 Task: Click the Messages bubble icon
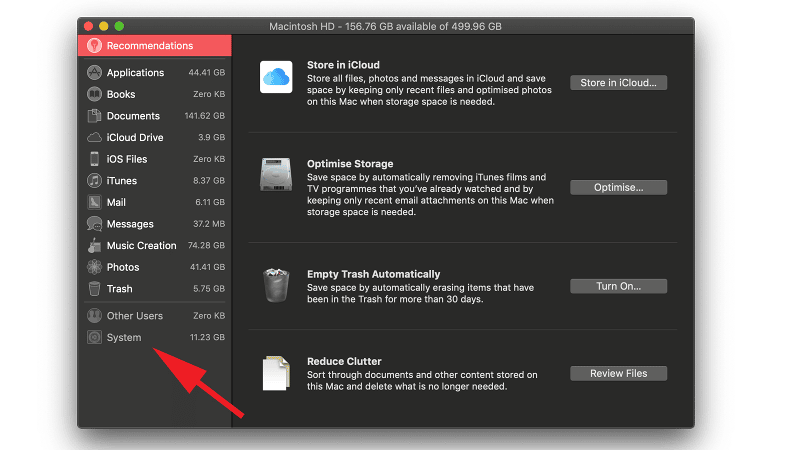point(94,223)
